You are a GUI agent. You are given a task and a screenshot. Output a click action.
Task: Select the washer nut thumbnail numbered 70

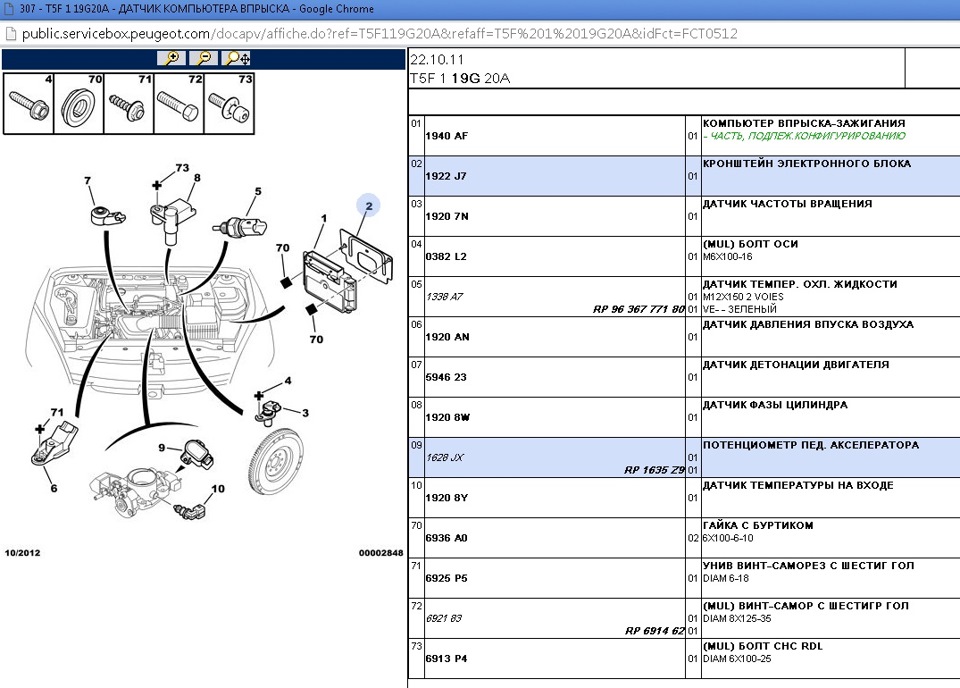point(79,103)
